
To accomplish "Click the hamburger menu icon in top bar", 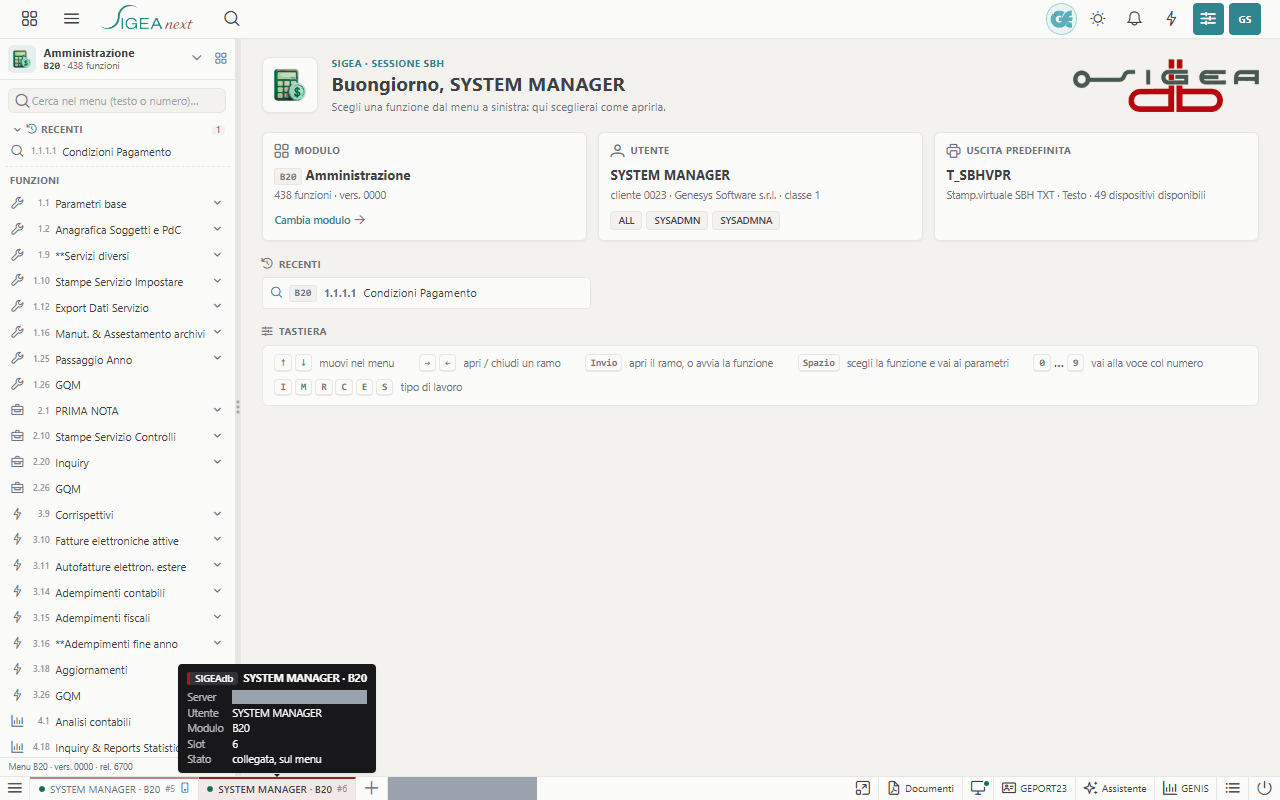I will 71,19.
